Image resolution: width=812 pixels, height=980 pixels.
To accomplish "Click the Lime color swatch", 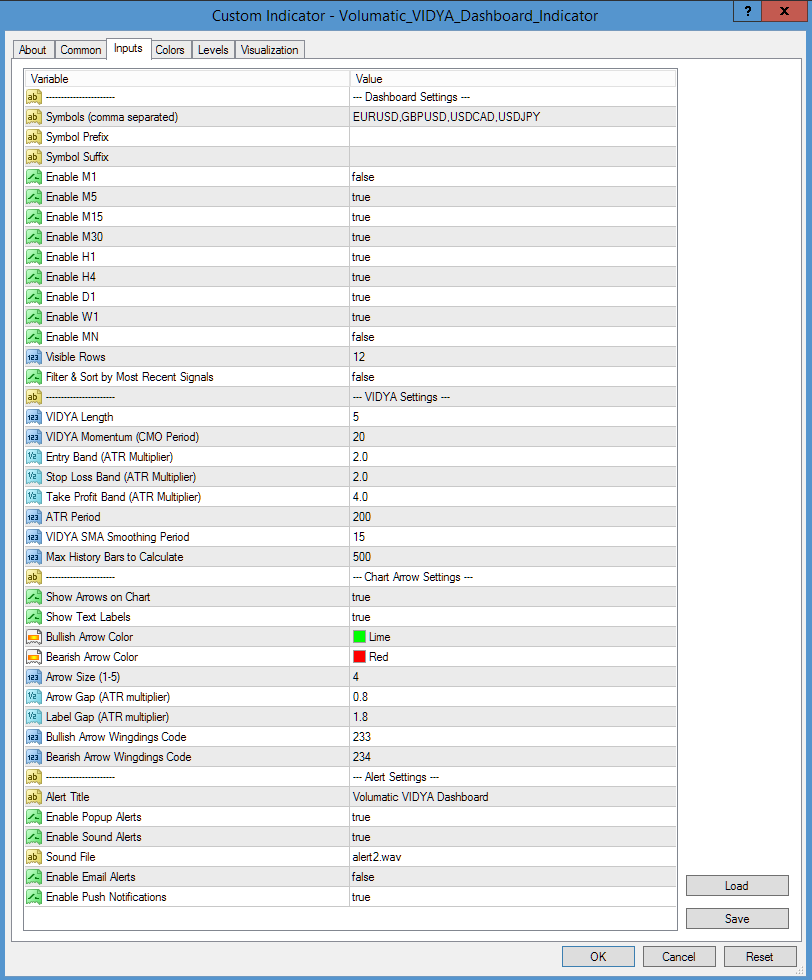I will [x=359, y=637].
